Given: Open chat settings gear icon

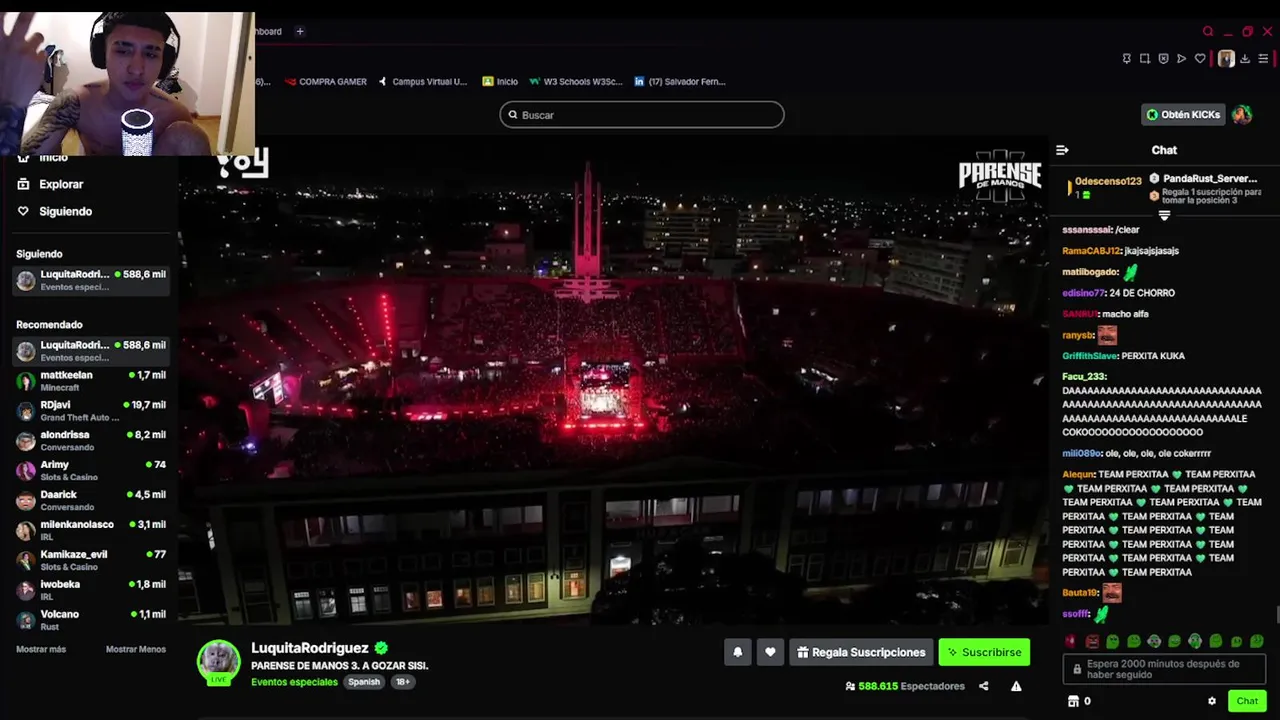Looking at the screenshot, I should pos(1212,701).
